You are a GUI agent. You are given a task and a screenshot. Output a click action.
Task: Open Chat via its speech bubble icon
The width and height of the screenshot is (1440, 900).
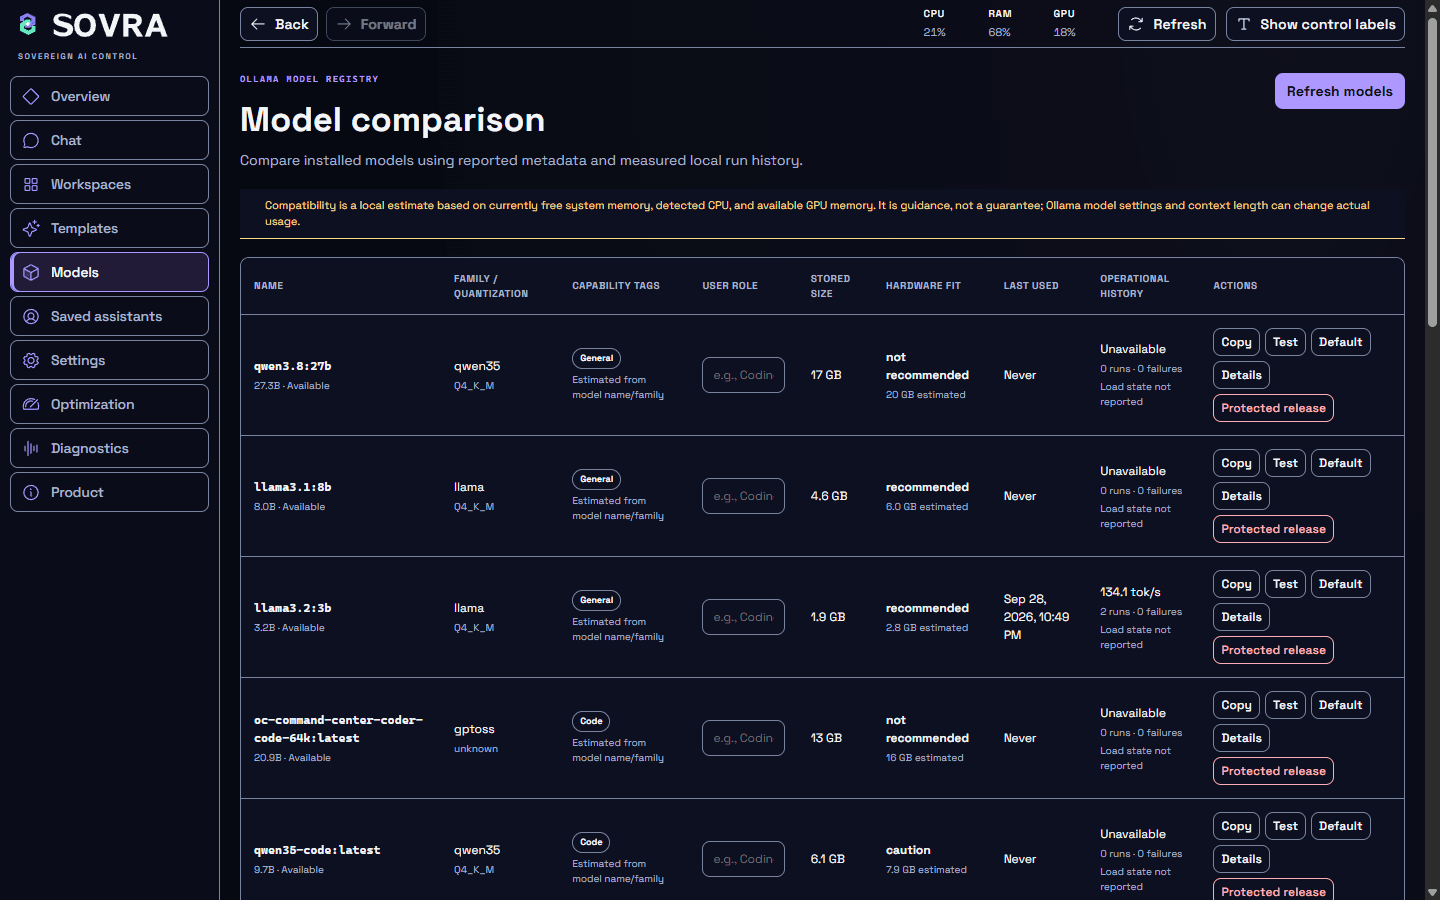tap(31, 140)
